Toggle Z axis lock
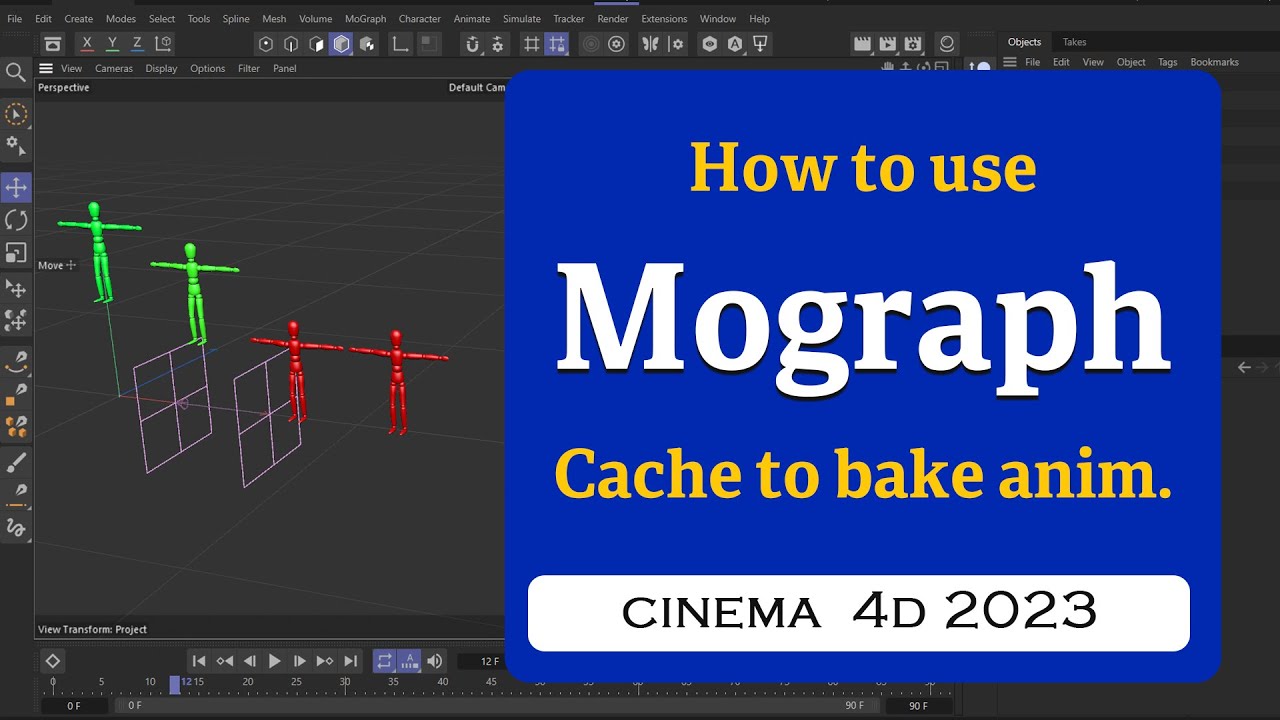Screen dimensions: 1280x720 137,44
